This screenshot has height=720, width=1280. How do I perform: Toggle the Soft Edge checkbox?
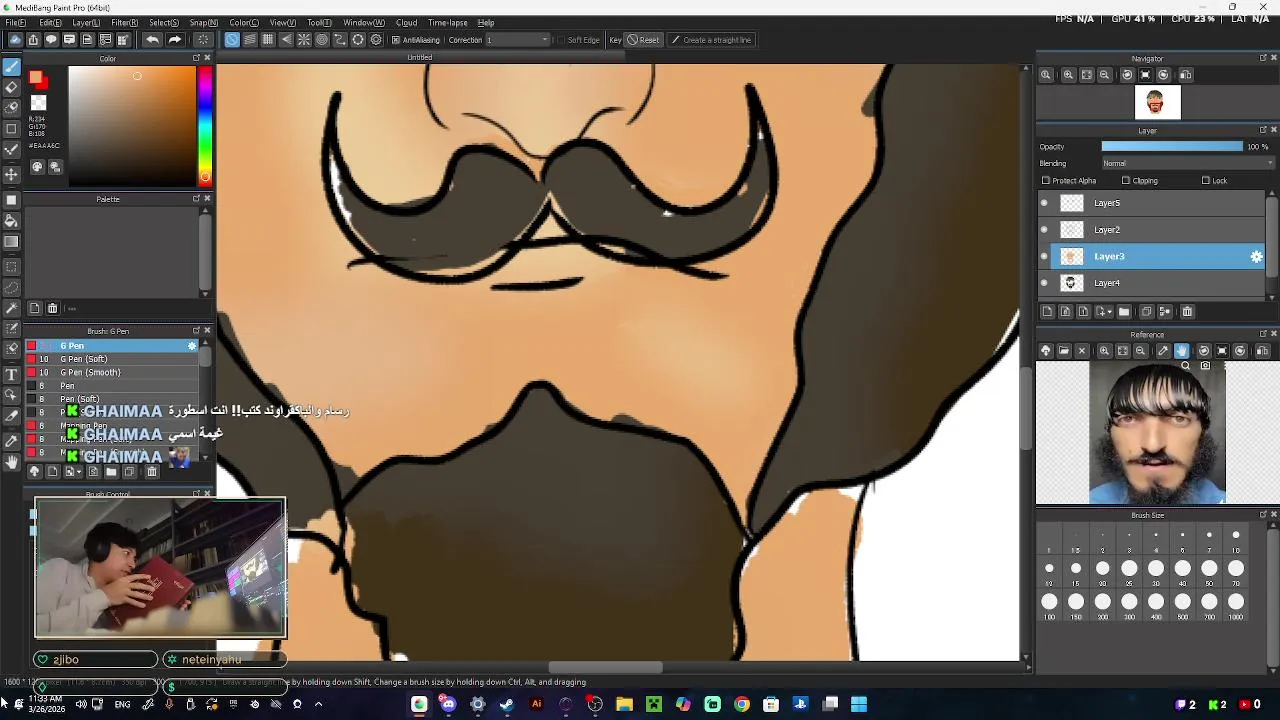[x=559, y=40]
